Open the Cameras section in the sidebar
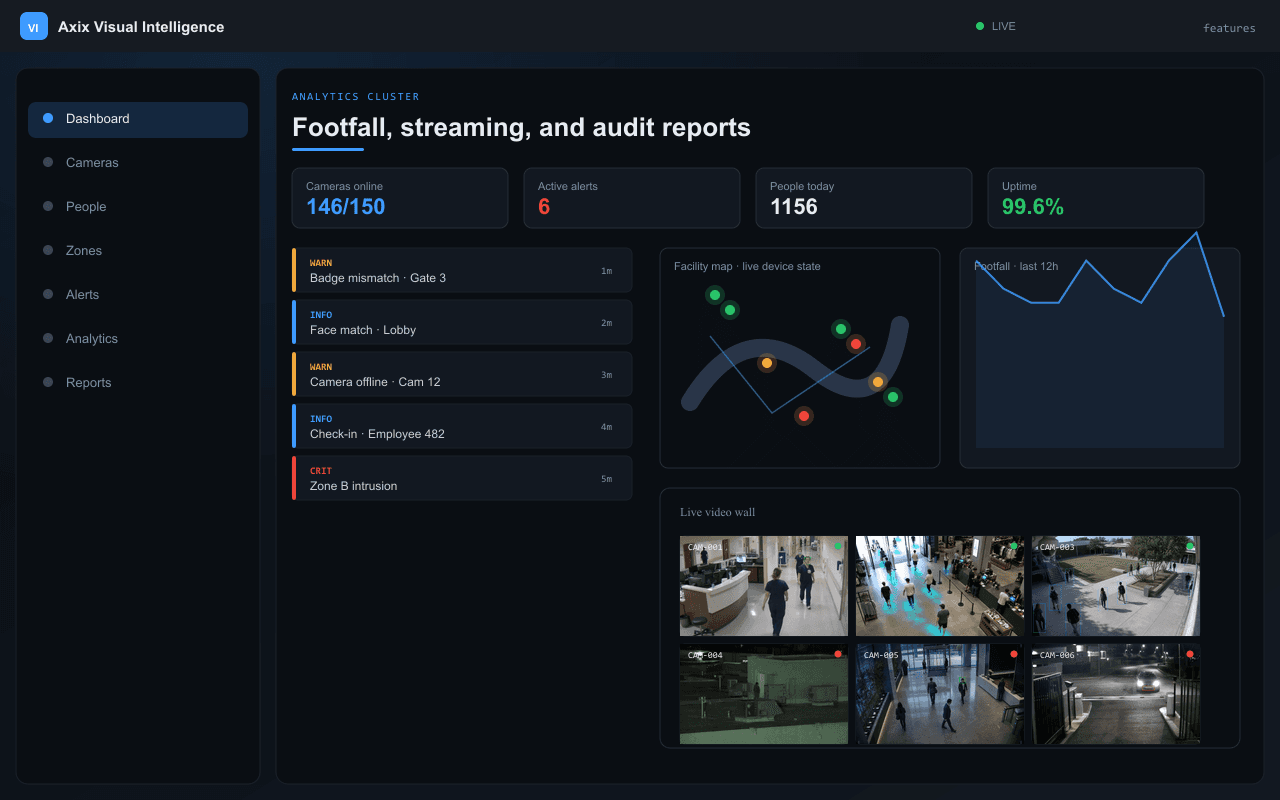Screen dimensions: 1280x800 click(138, 163)
